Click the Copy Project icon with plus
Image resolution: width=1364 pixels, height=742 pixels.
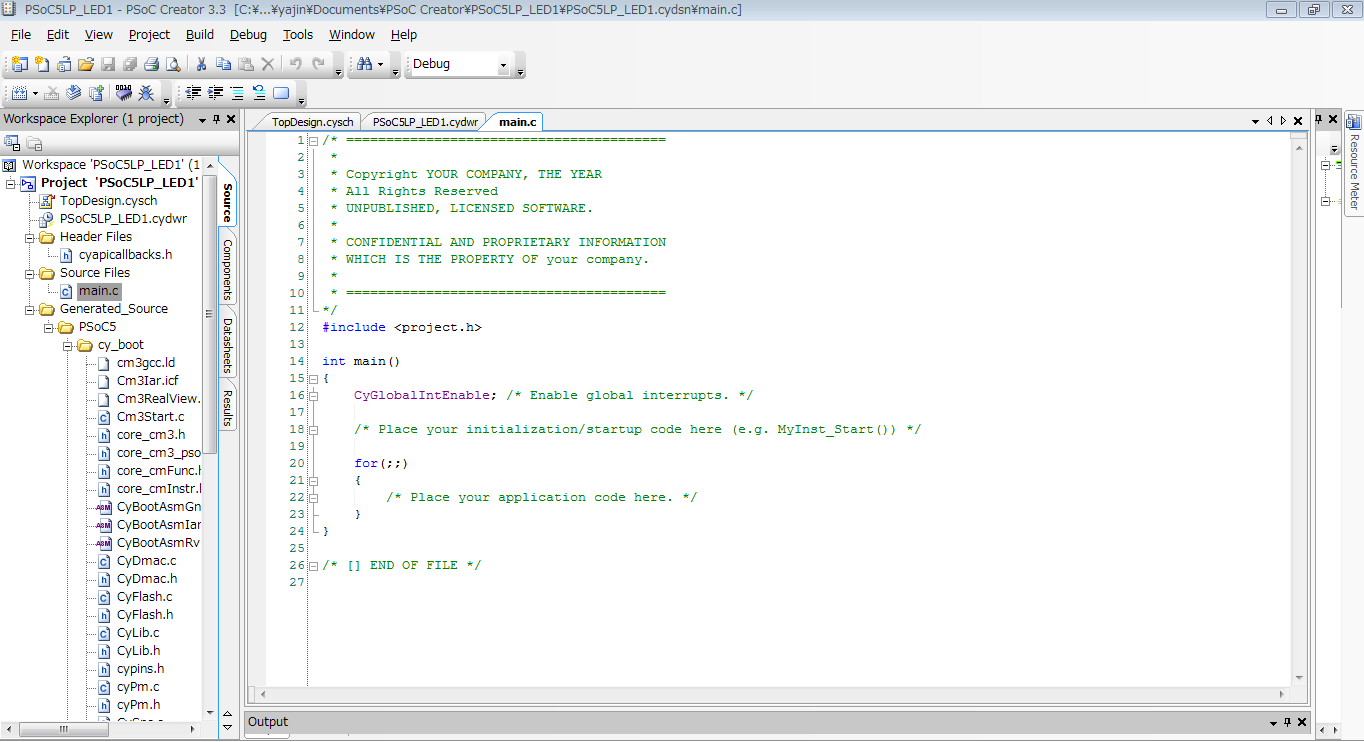pos(96,93)
